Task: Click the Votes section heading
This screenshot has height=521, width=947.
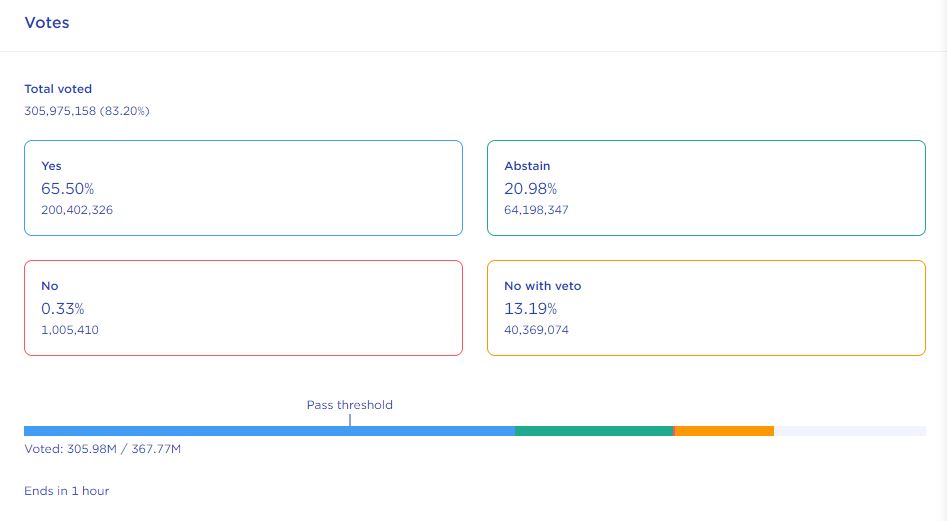Action: tap(47, 23)
